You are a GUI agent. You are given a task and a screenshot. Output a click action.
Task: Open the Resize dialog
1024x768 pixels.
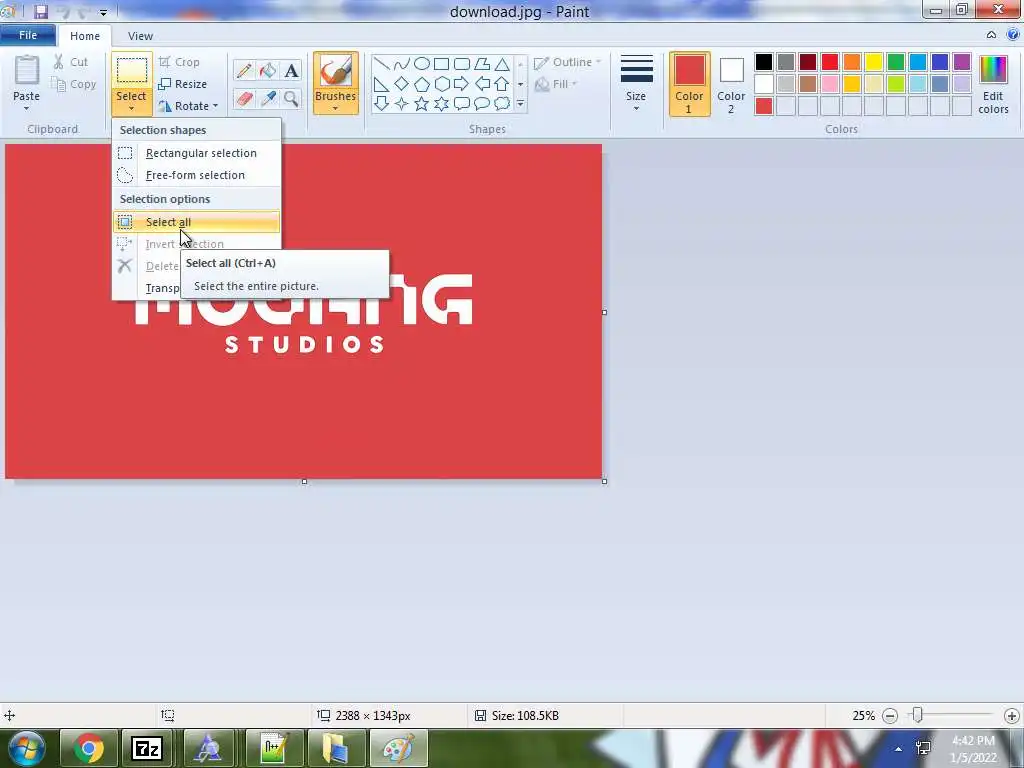tap(183, 84)
